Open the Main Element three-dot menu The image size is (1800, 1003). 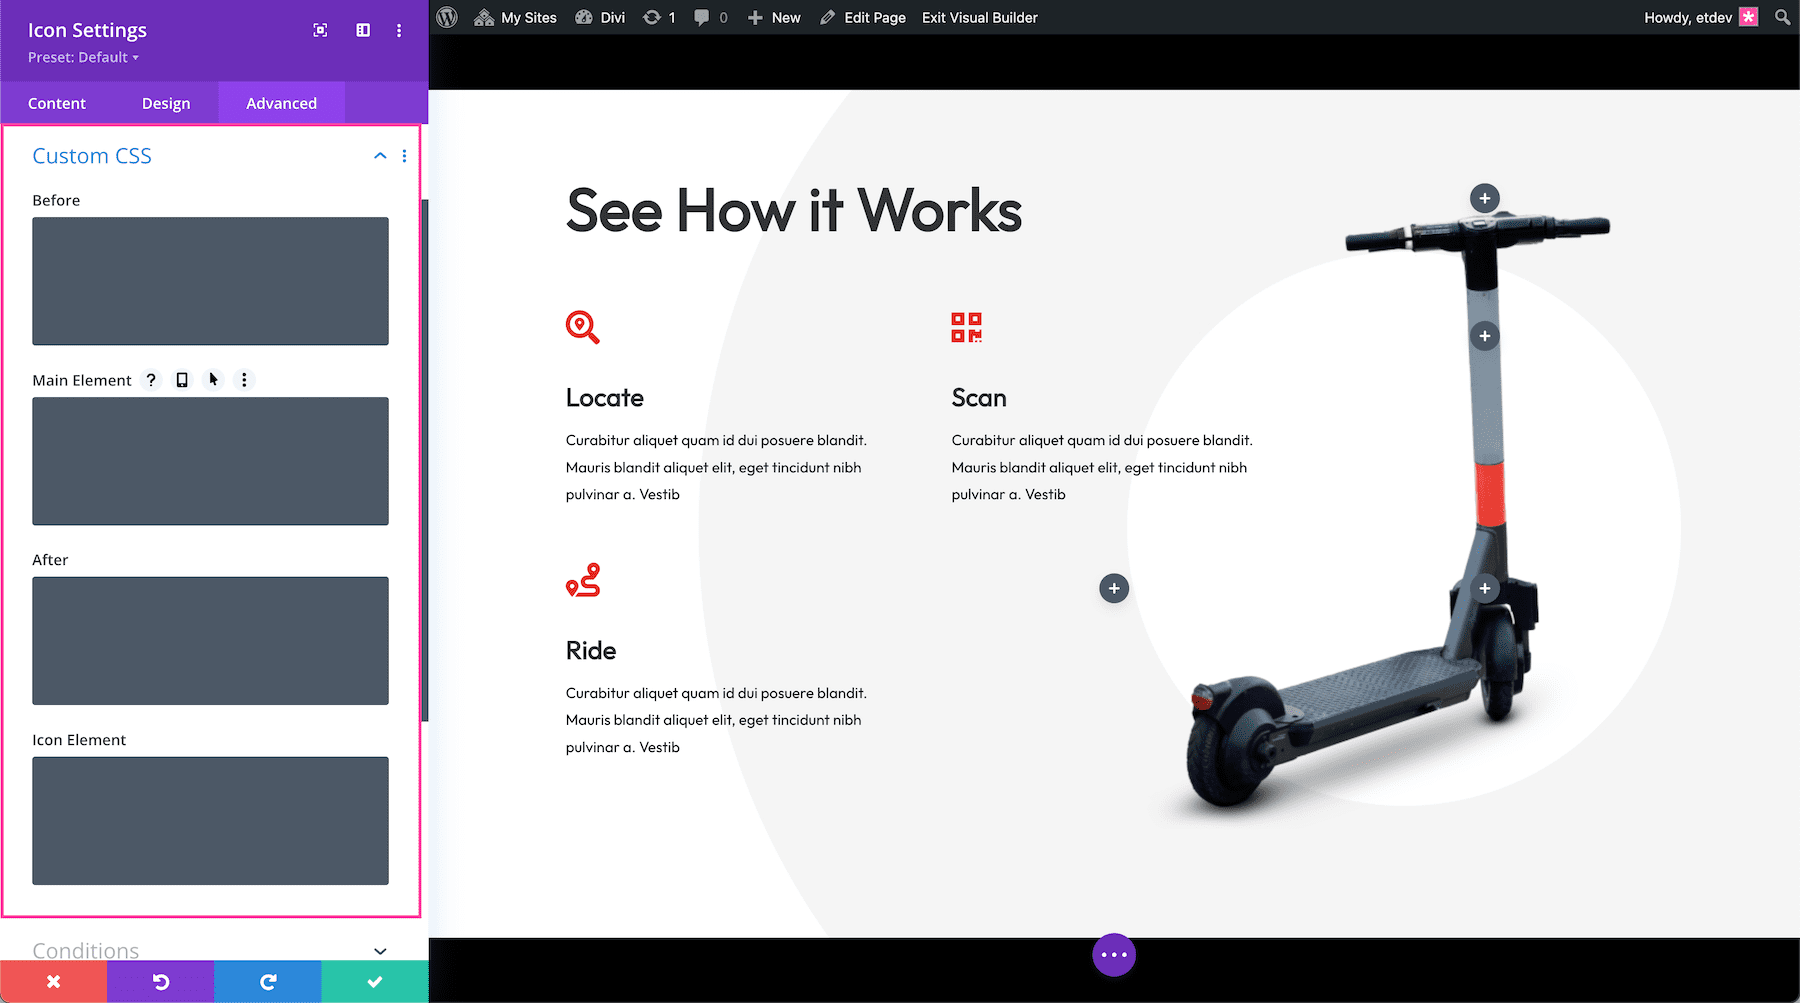pos(244,380)
